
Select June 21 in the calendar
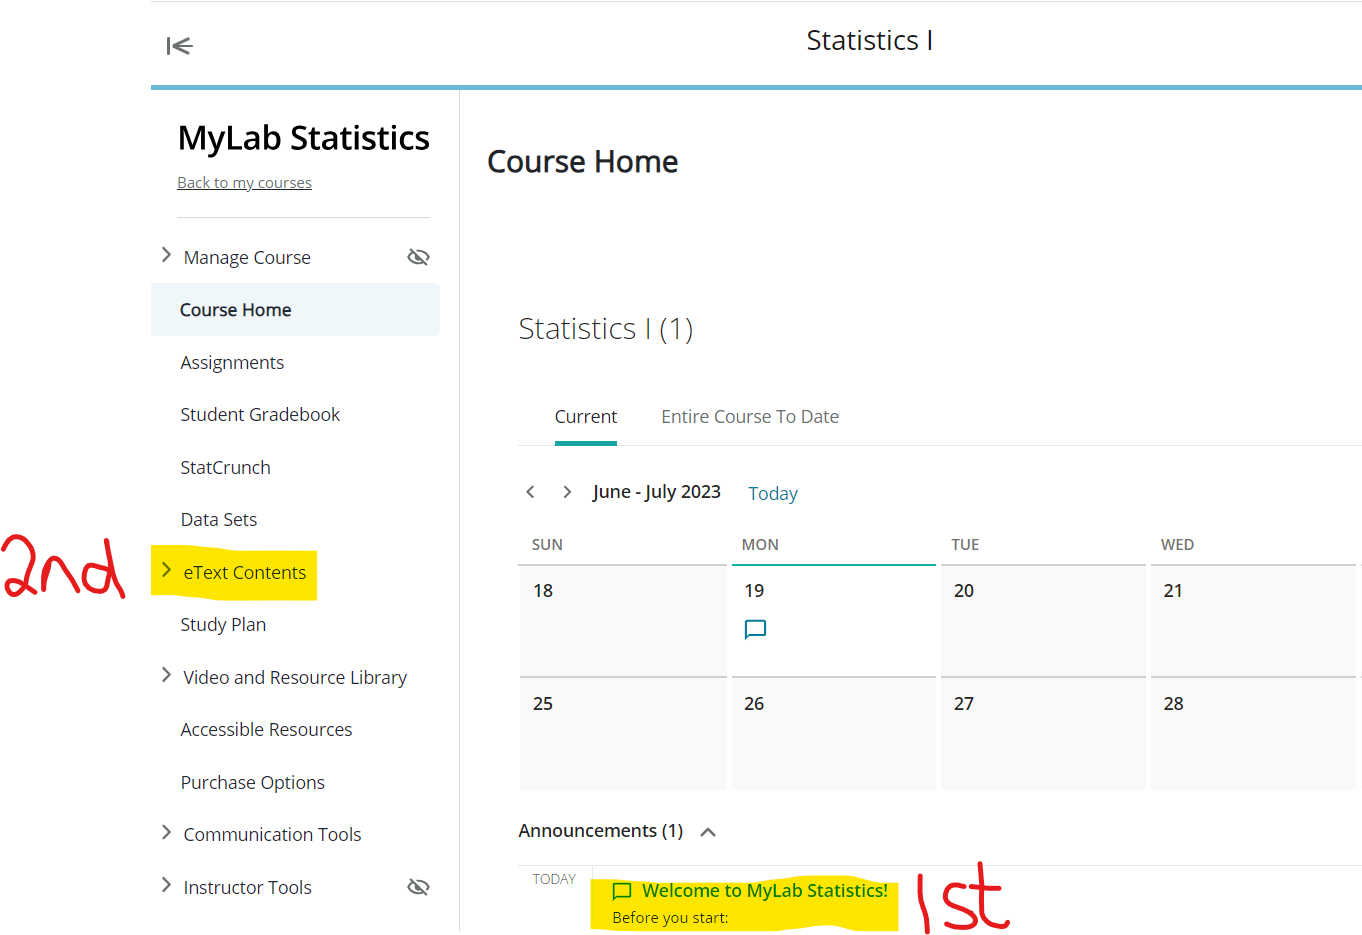click(1253, 621)
